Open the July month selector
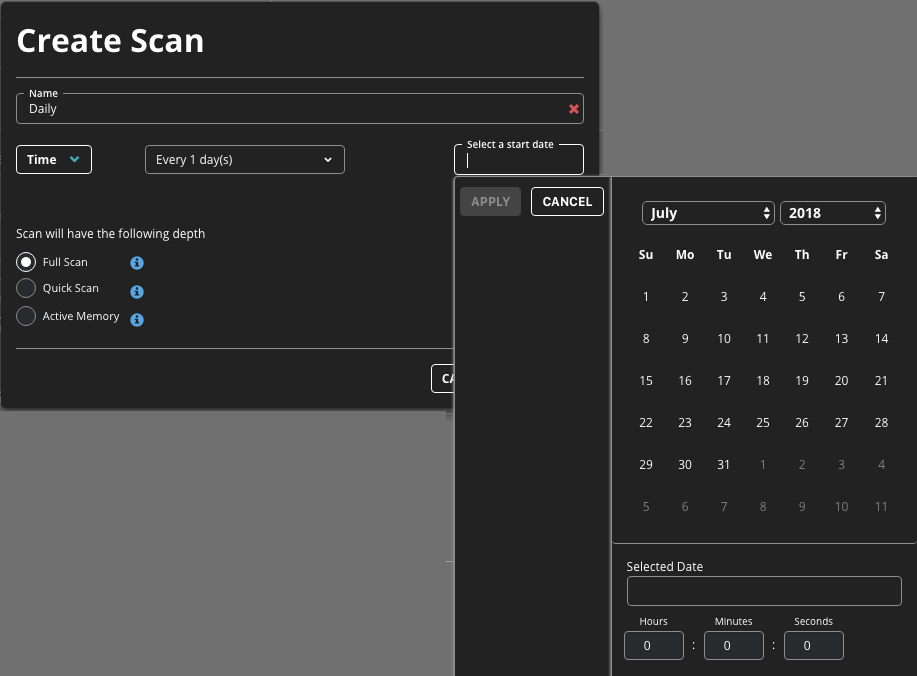The height and width of the screenshot is (676, 917). pos(708,213)
